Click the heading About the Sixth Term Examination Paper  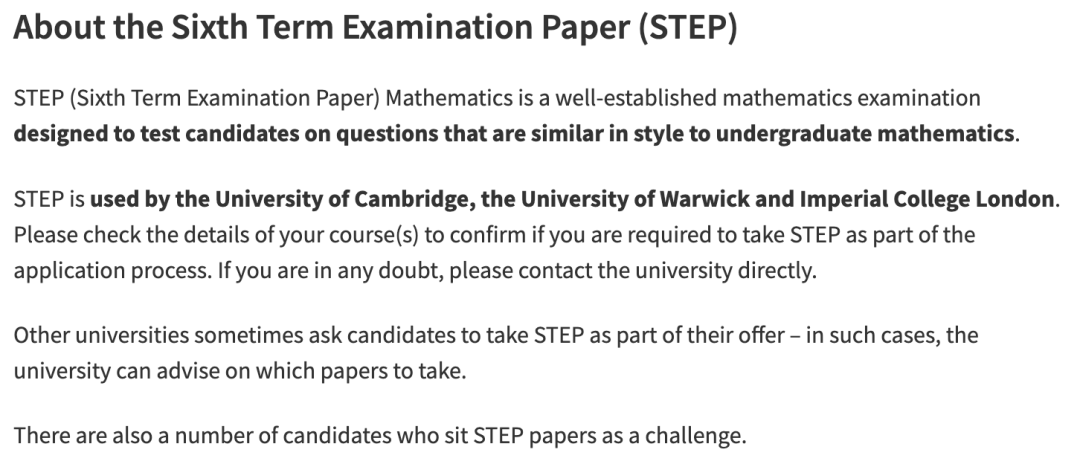(375, 28)
